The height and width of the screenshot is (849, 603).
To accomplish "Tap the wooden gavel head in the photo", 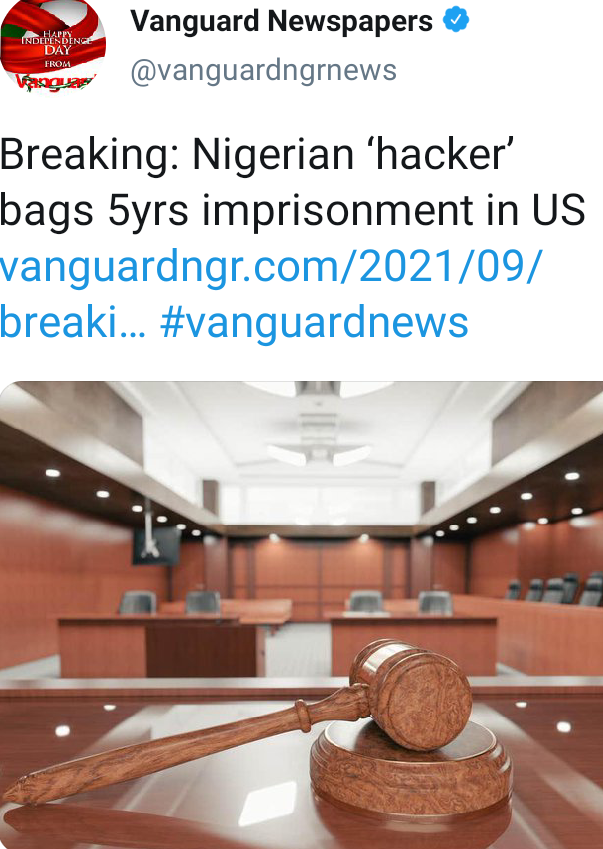I will click(411, 694).
